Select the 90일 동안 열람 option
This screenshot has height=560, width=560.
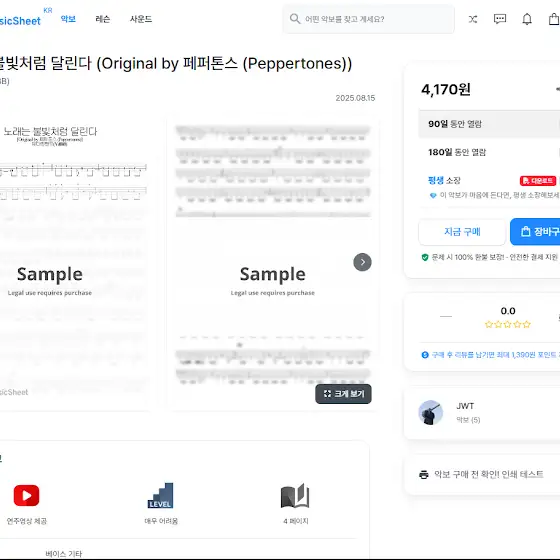pos(489,124)
